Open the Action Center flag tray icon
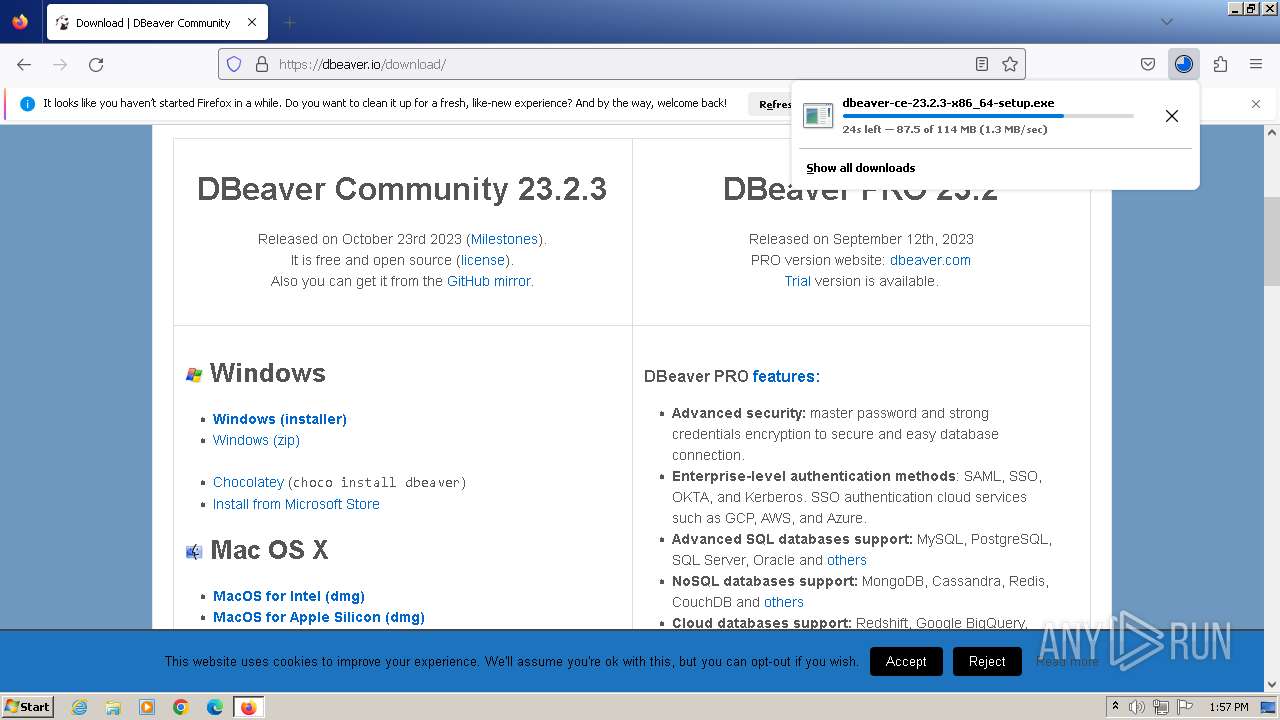The image size is (1280, 720). [1185, 707]
